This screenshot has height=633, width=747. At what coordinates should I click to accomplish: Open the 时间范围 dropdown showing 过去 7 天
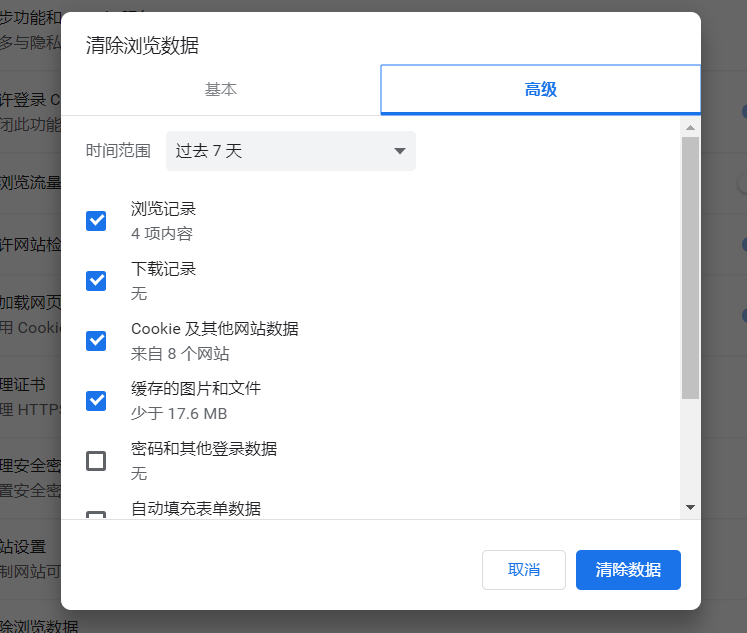click(x=291, y=151)
